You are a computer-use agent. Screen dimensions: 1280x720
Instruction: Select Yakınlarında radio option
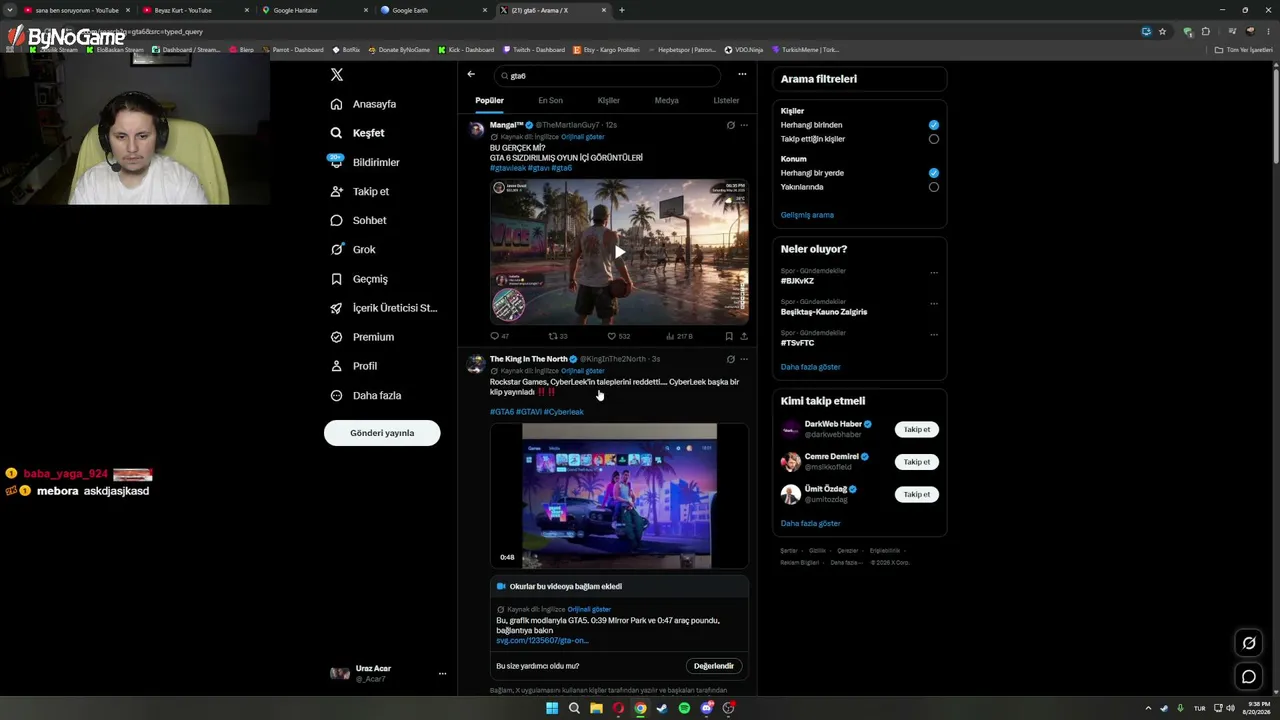point(933,187)
